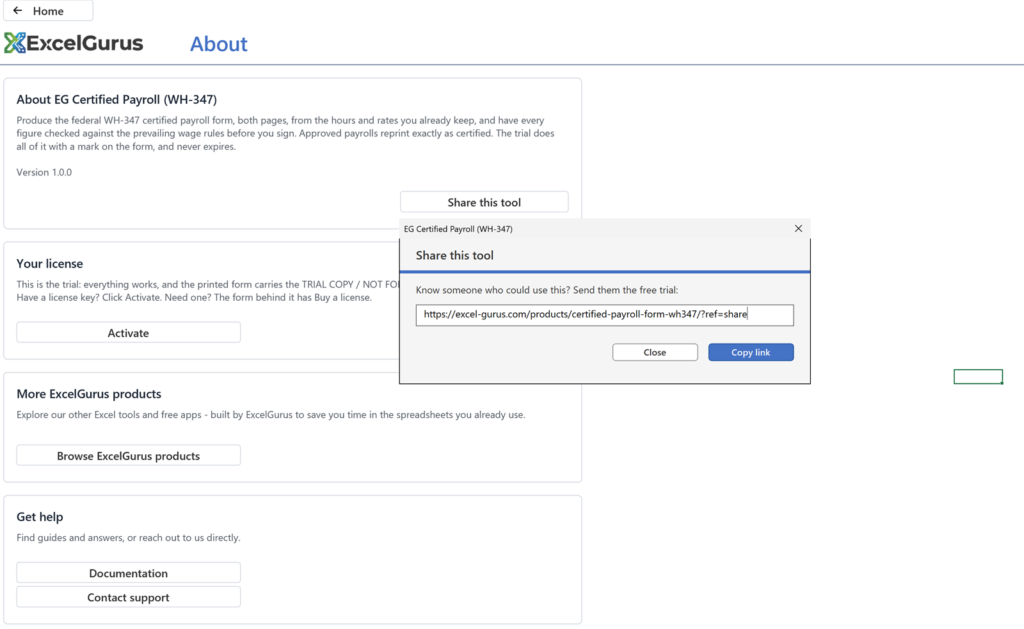Click the 'About EG Certified Payroll (WH-347)' heading
This screenshot has width=1024, height=629.
tap(116, 99)
